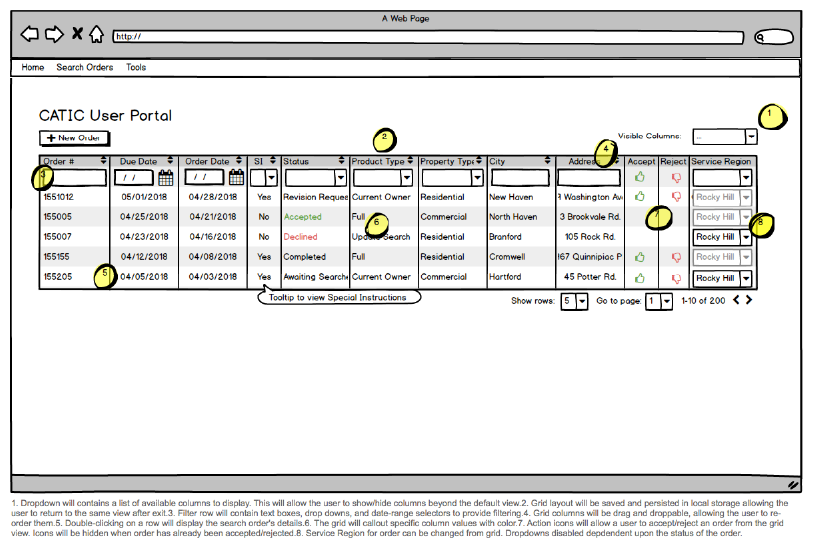This screenshot has width=813, height=550.
Task: Sort by the Order Date column arrows
Action: (x=239, y=160)
